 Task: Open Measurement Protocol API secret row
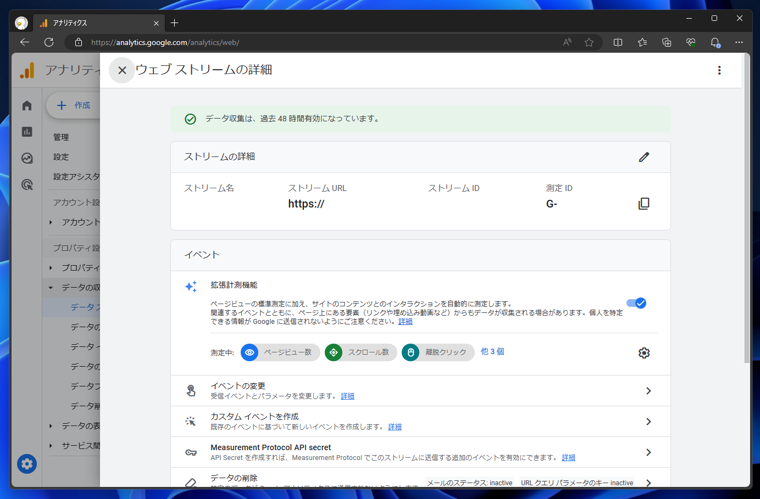click(420, 452)
